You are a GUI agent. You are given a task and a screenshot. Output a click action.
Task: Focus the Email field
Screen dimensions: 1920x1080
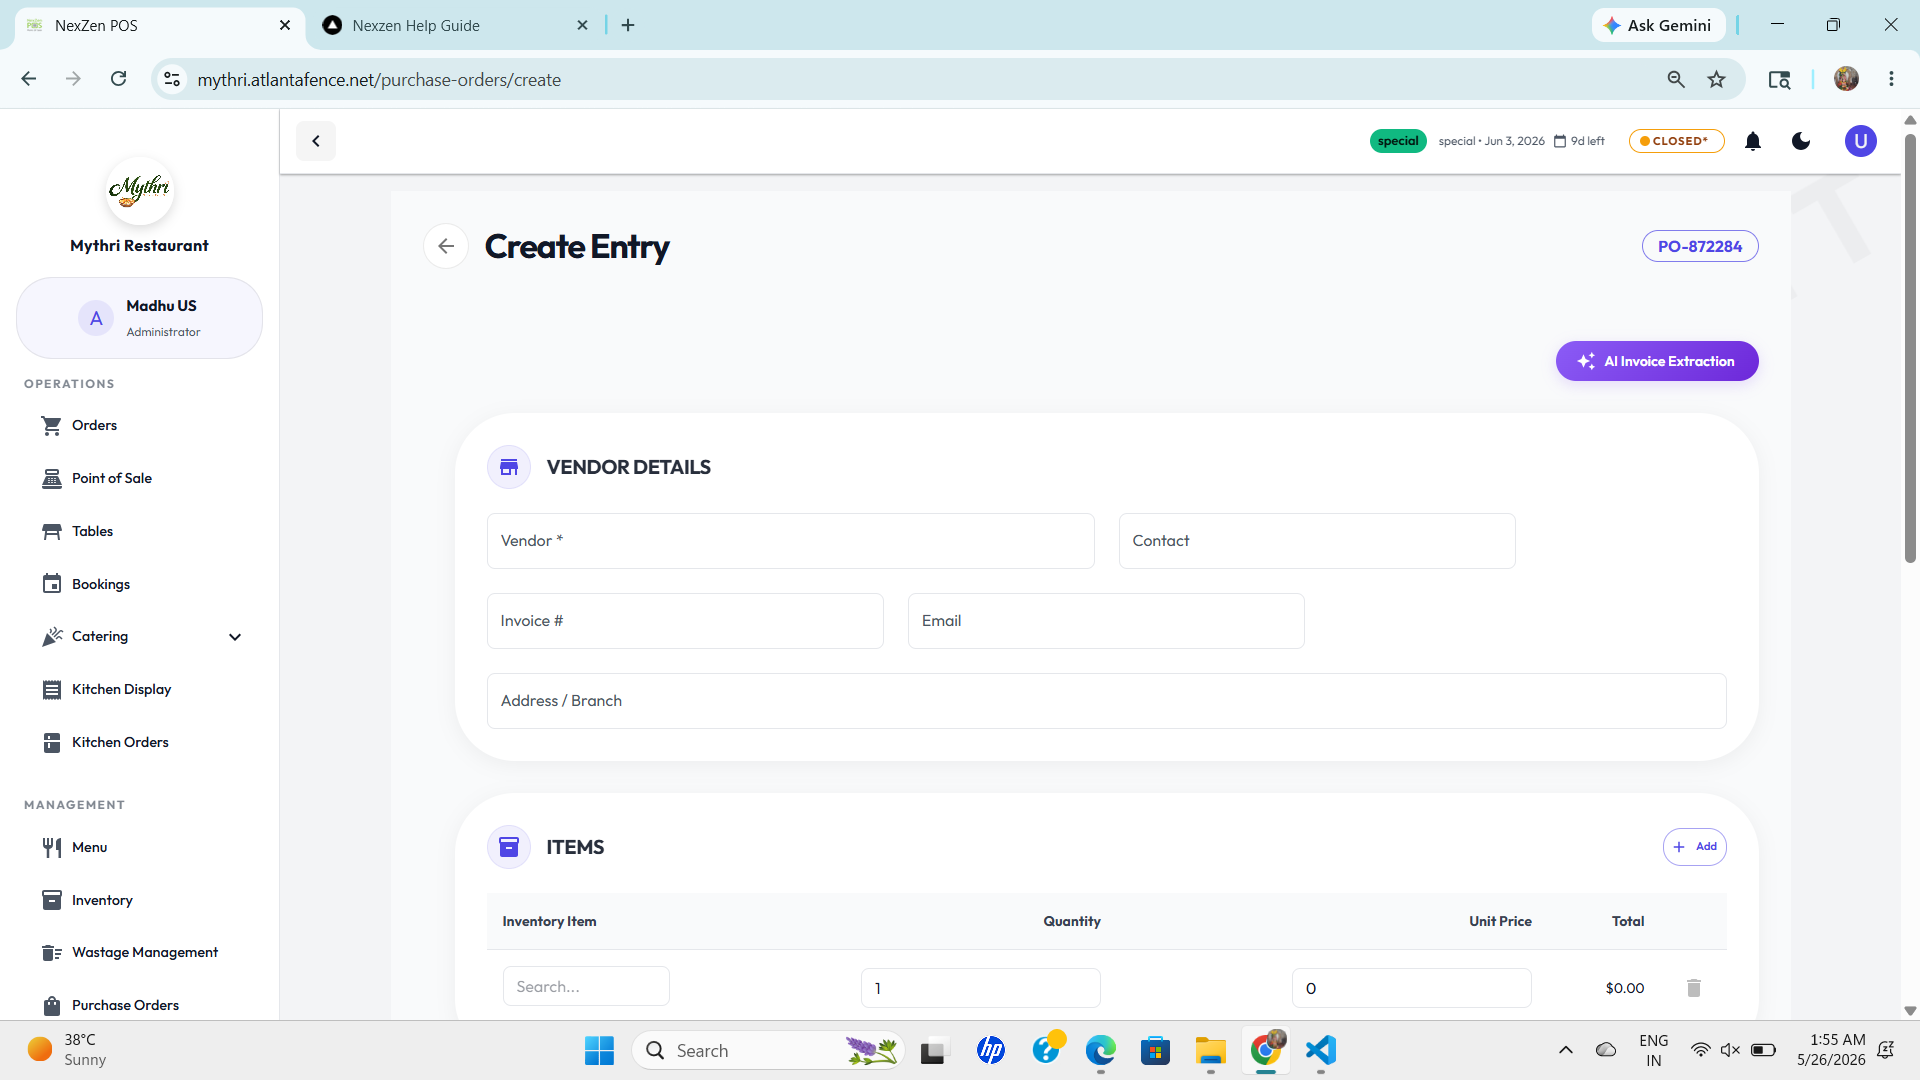click(x=1106, y=621)
